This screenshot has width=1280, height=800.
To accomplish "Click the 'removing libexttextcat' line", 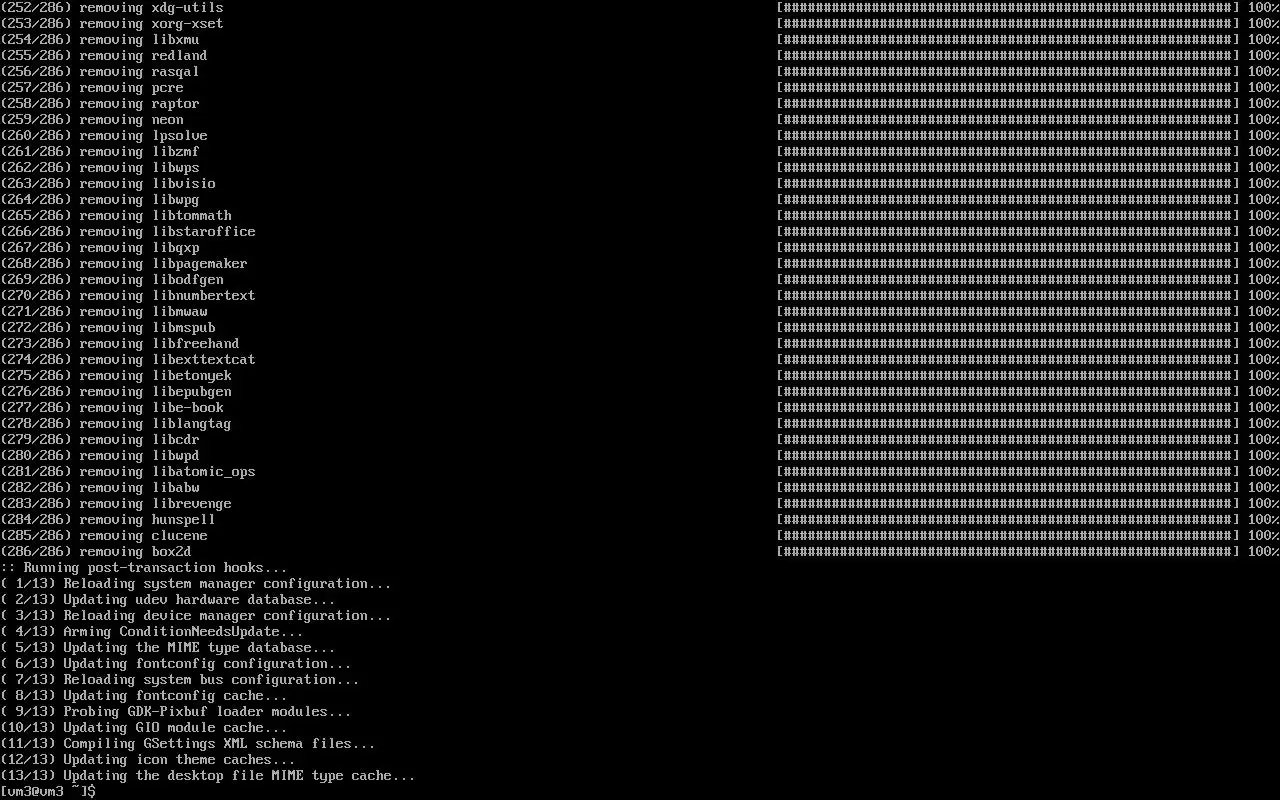I will coord(128,359).
